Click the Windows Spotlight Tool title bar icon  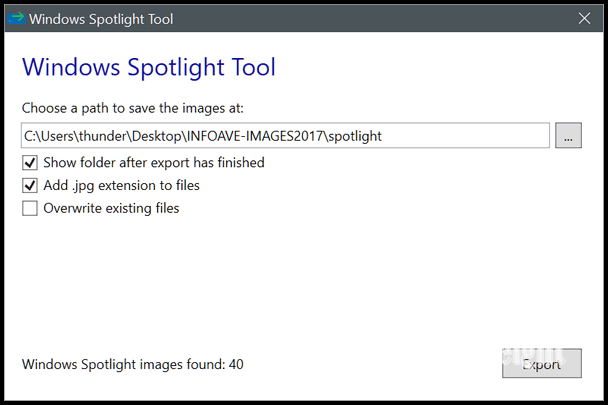[x=16, y=18]
